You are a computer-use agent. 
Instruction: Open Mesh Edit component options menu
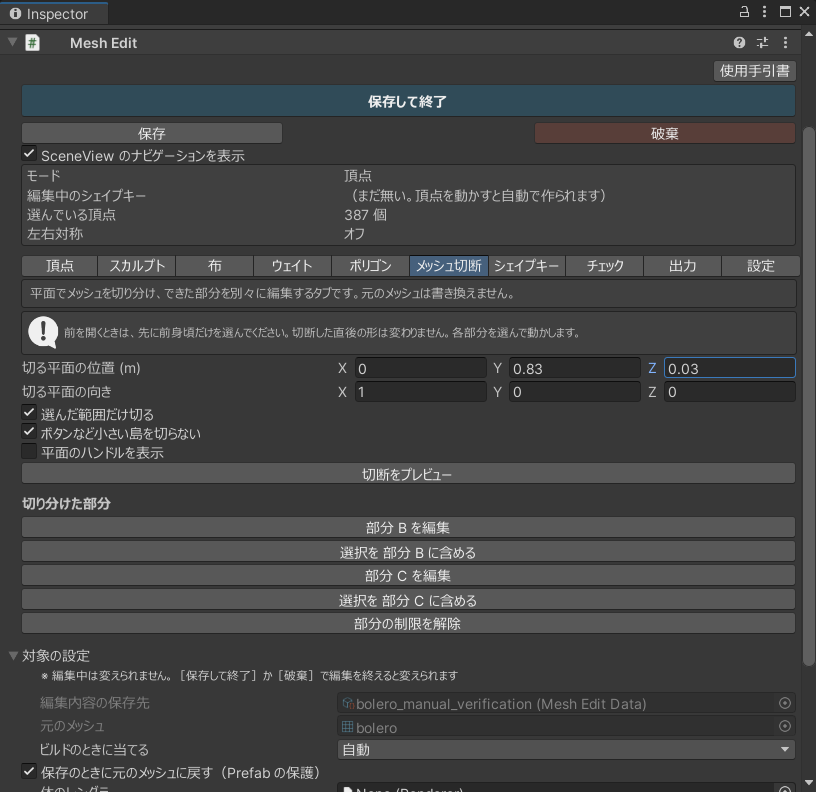[x=785, y=43]
